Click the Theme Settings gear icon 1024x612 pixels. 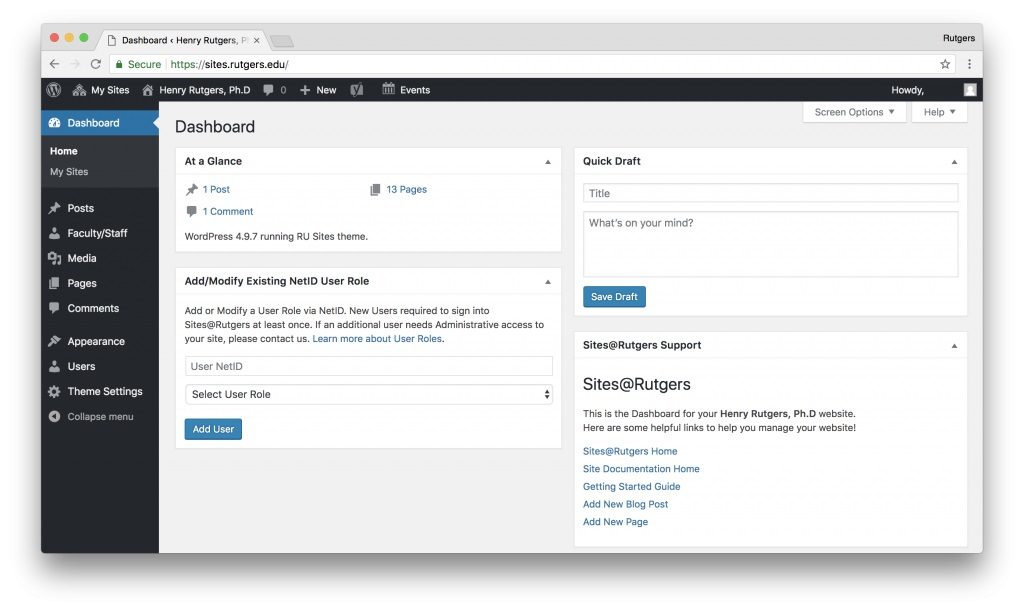click(53, 391)
